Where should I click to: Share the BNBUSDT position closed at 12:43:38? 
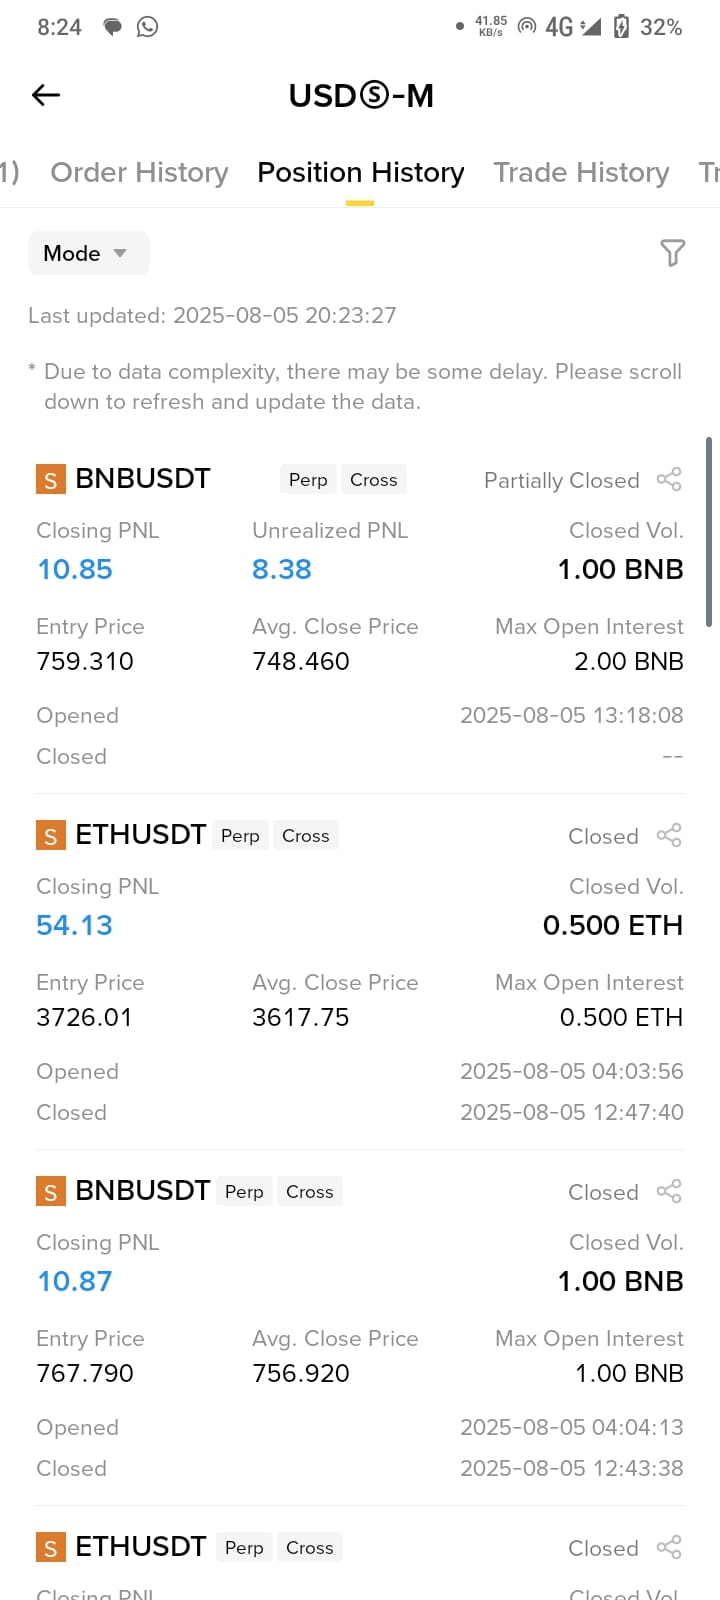(x=669, y=1192)
